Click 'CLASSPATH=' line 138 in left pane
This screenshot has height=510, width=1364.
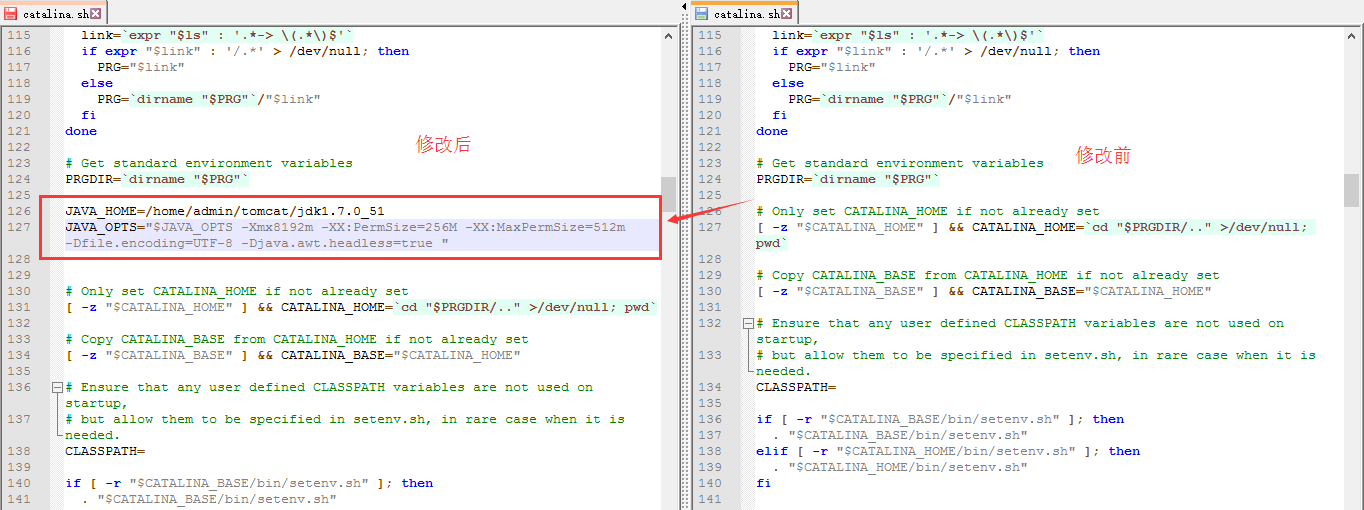[x=106, y=451]
